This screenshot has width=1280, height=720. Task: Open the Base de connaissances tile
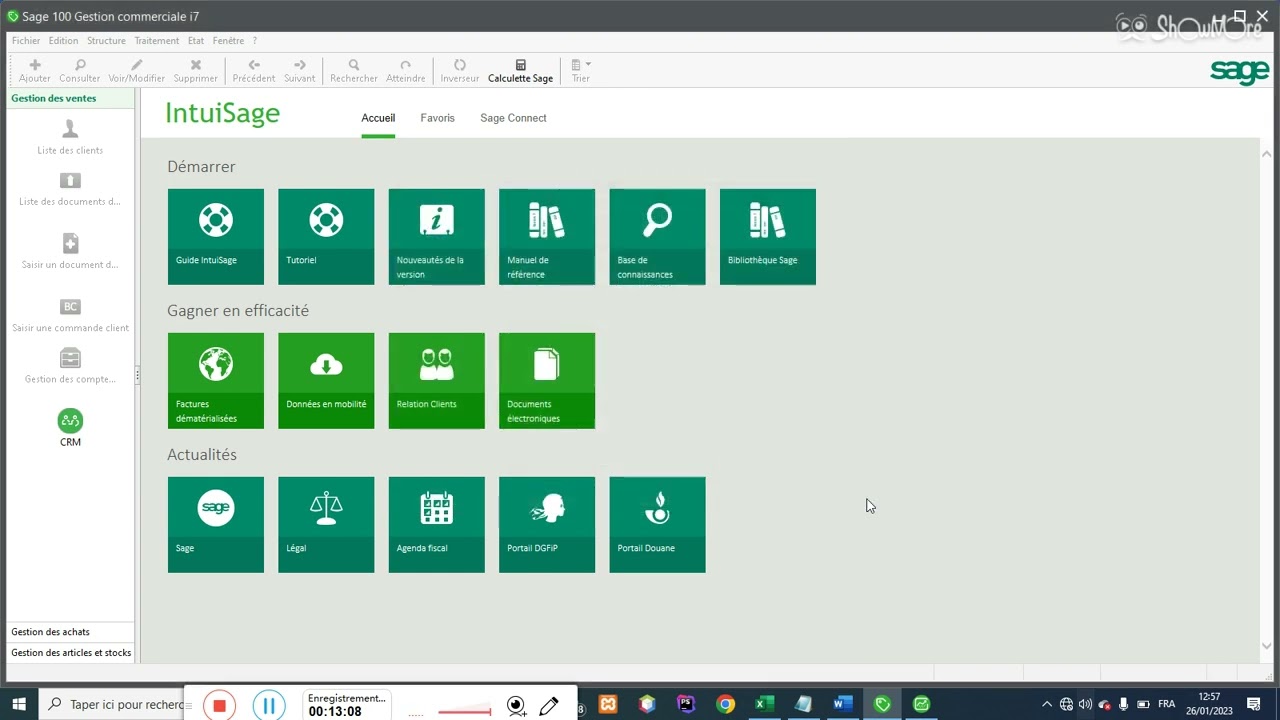click(x=657, y=237)
